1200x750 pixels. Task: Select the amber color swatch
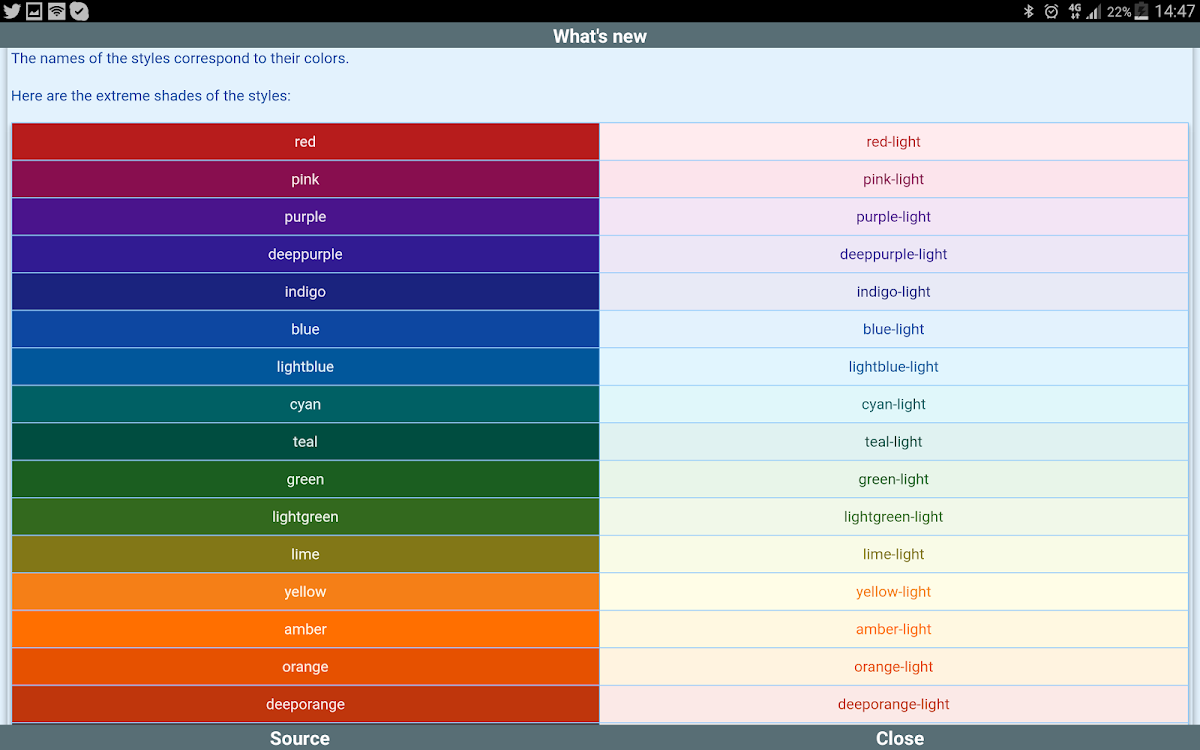click(305, 629)
